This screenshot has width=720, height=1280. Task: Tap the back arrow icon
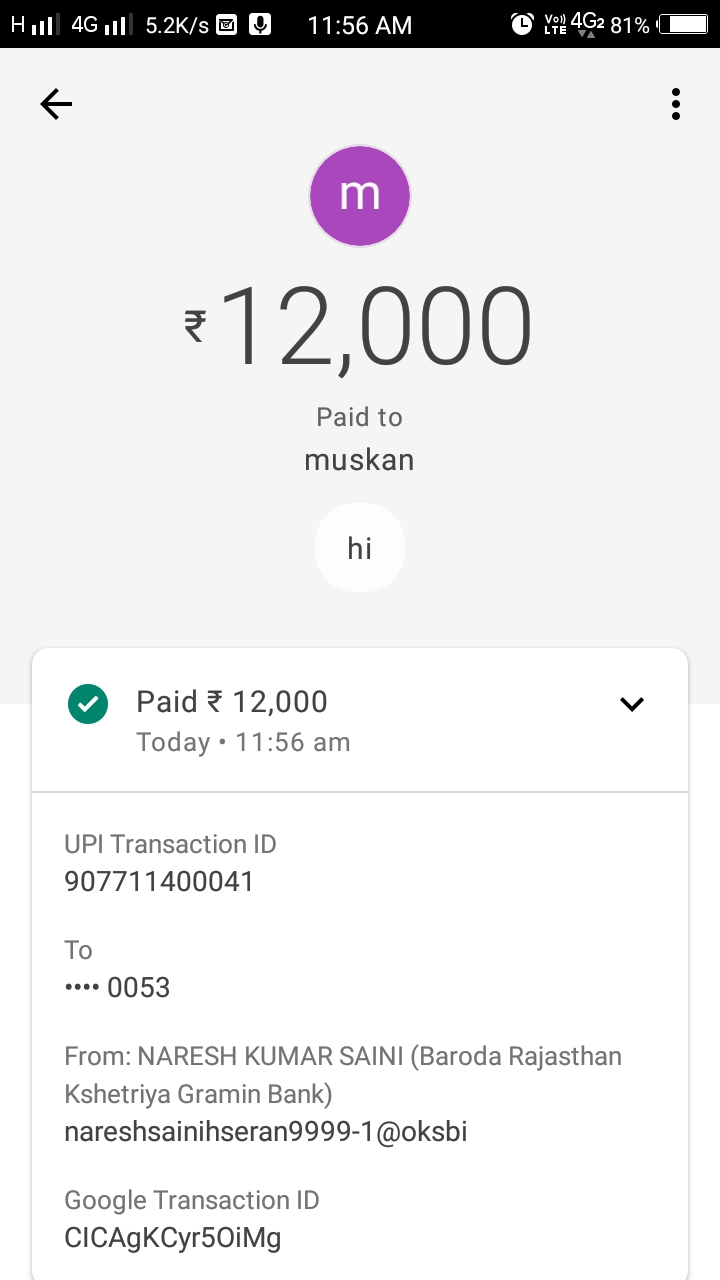(56, 104)
